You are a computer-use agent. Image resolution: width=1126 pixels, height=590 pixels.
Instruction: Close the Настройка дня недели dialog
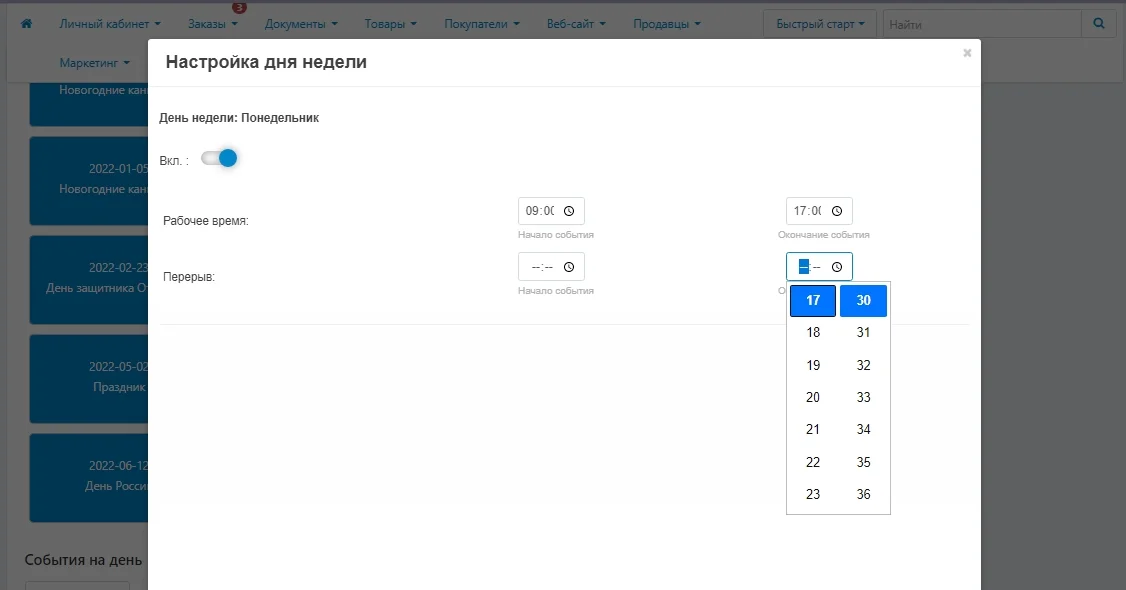967,53
